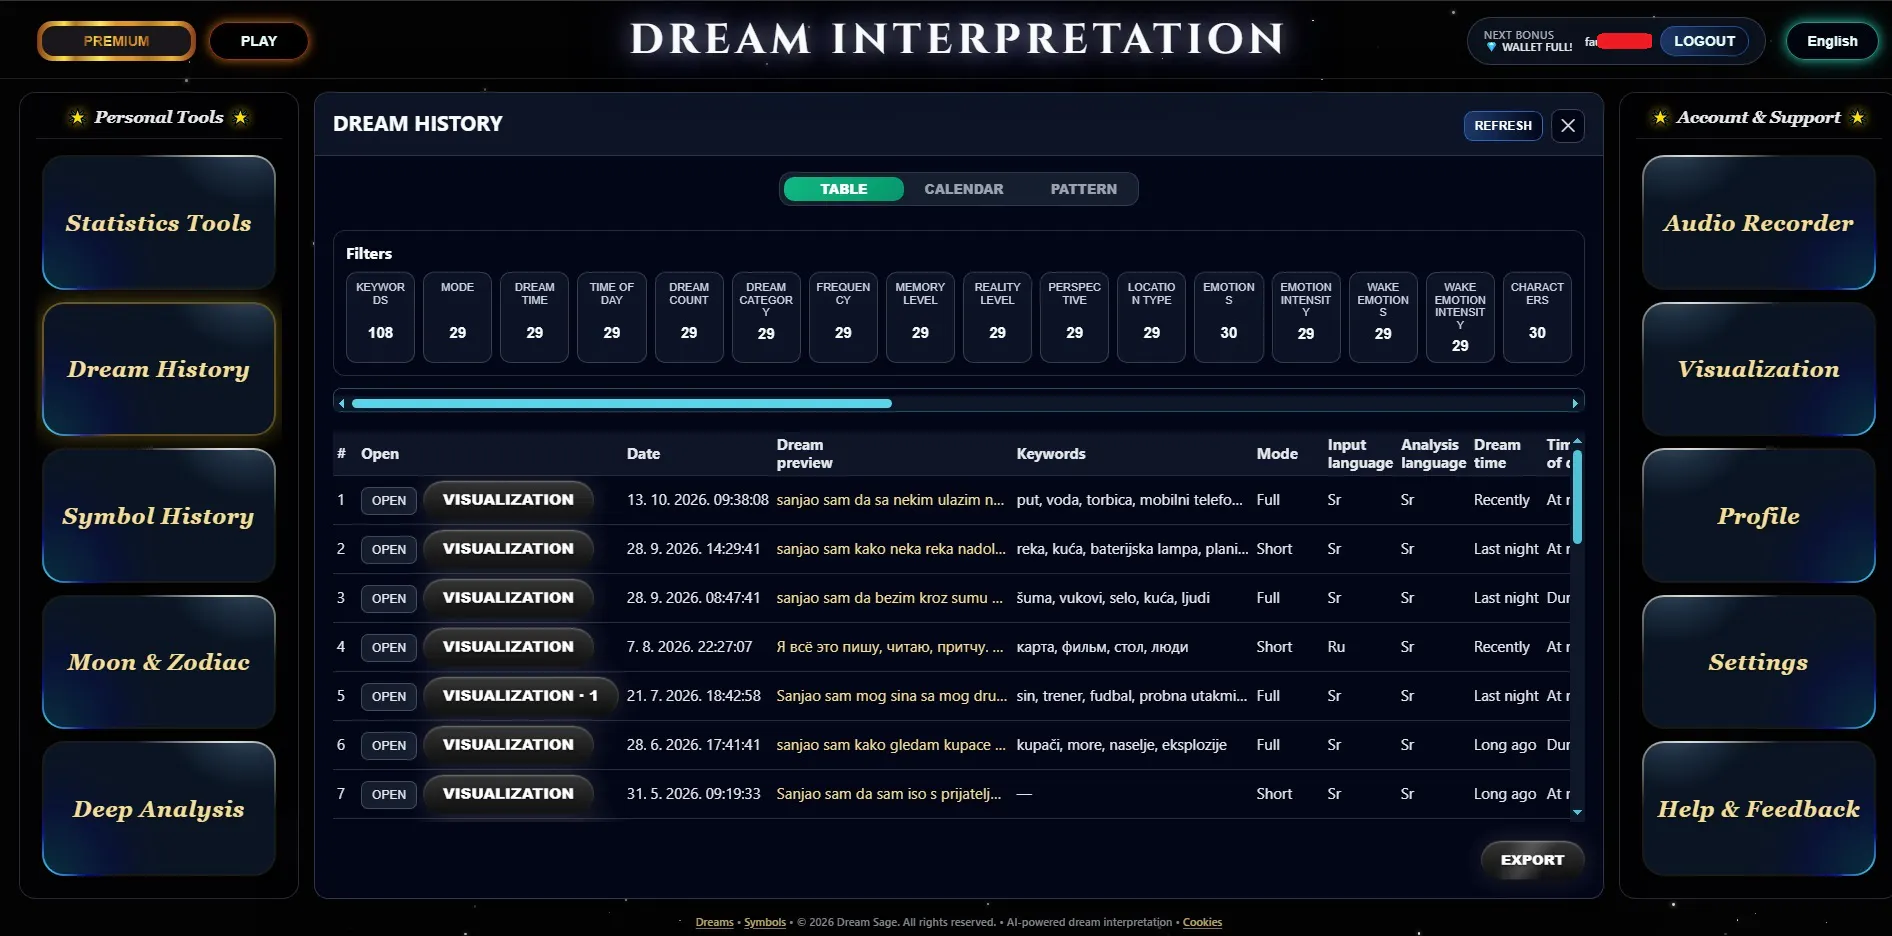Open the Characters filter
The image size is (1892, 936).
pyautogui.click(x=1537, y=317)
